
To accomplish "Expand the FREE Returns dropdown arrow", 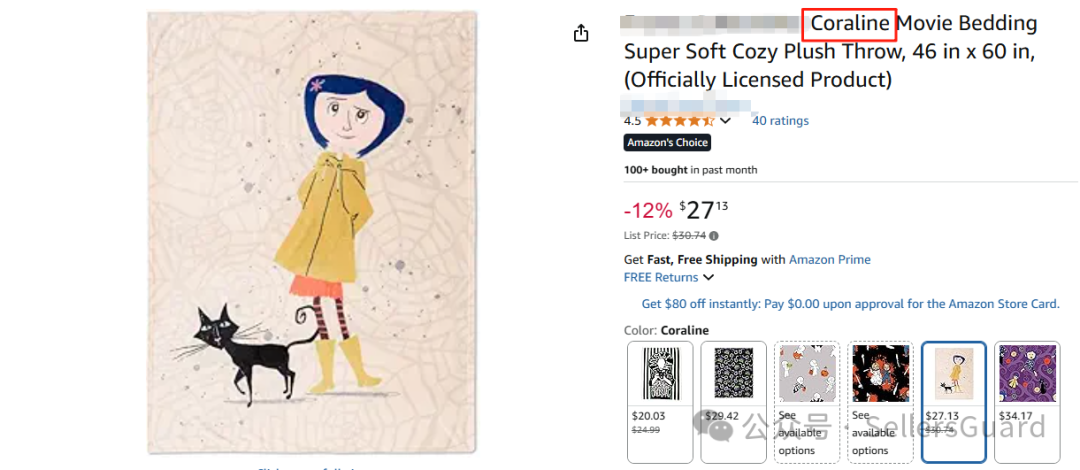I will 708,278.
